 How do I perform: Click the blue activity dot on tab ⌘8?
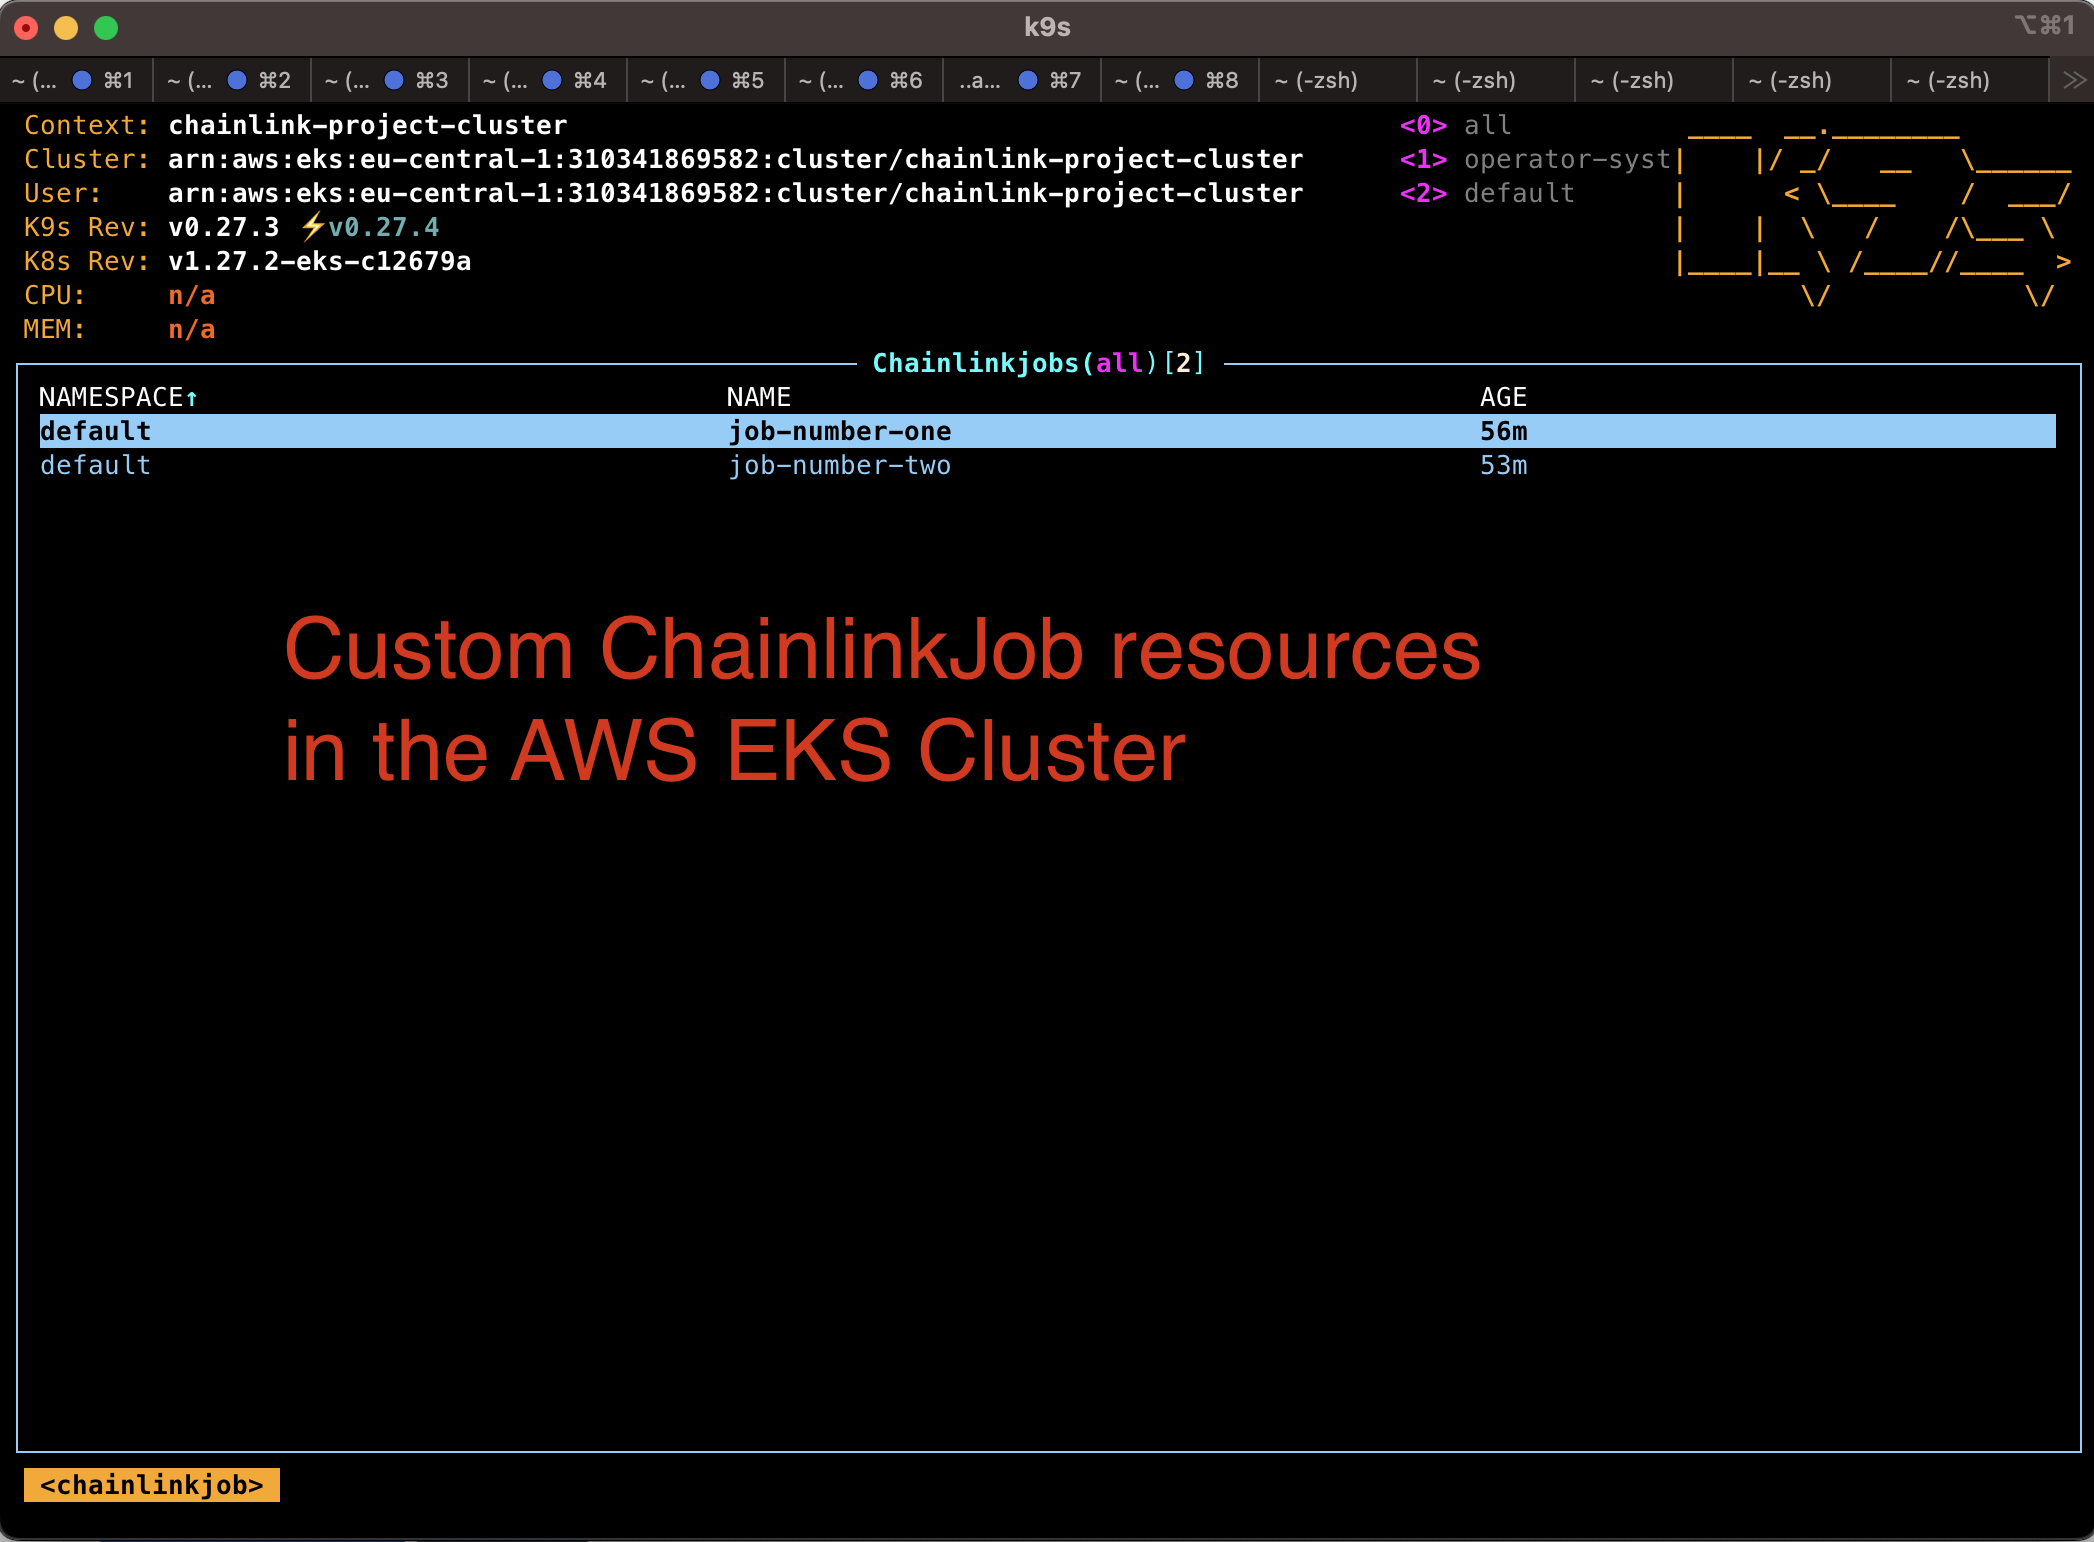tap(1184, 80)
